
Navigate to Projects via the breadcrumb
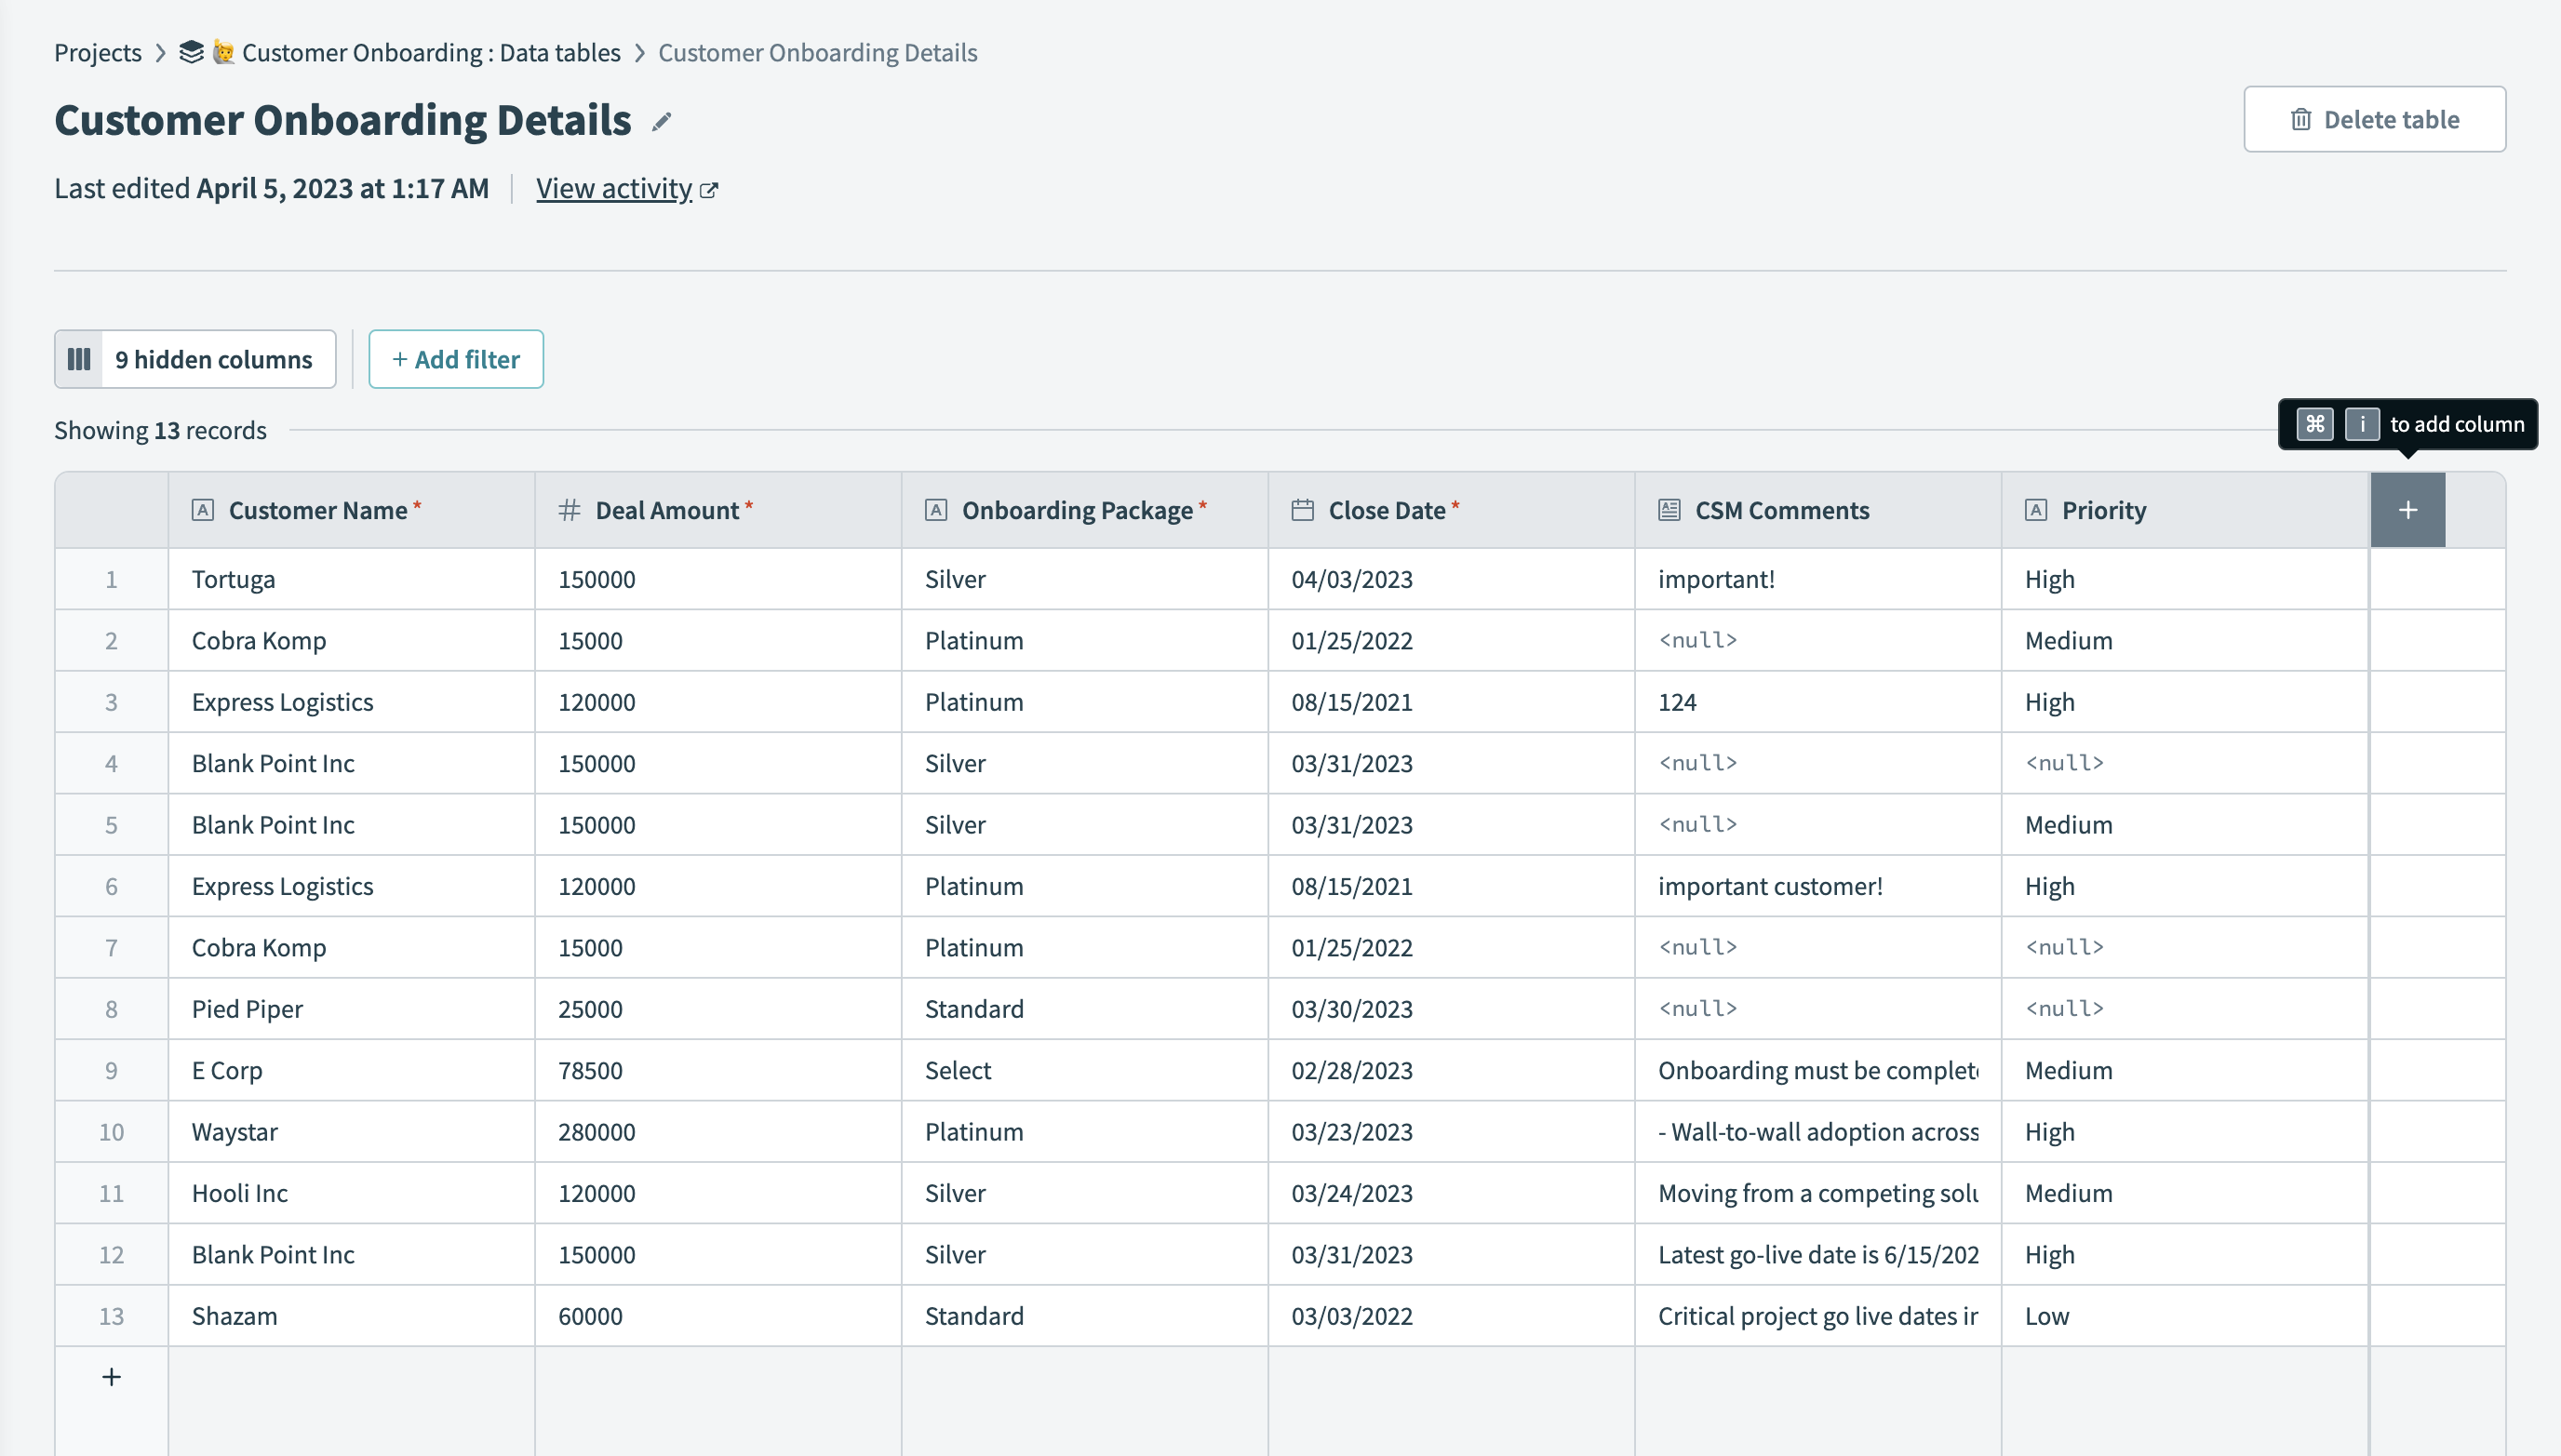click(97, 52)
